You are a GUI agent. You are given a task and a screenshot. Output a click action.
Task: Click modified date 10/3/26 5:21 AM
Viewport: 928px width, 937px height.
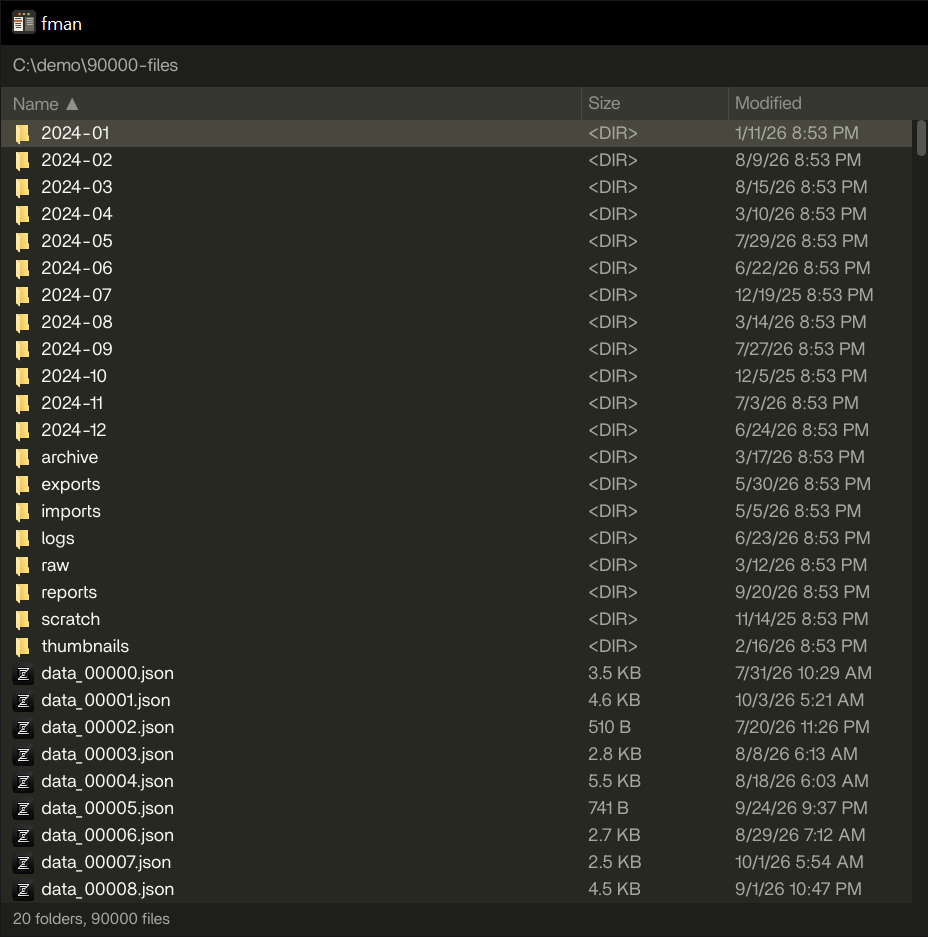click(x=799, y=700)
